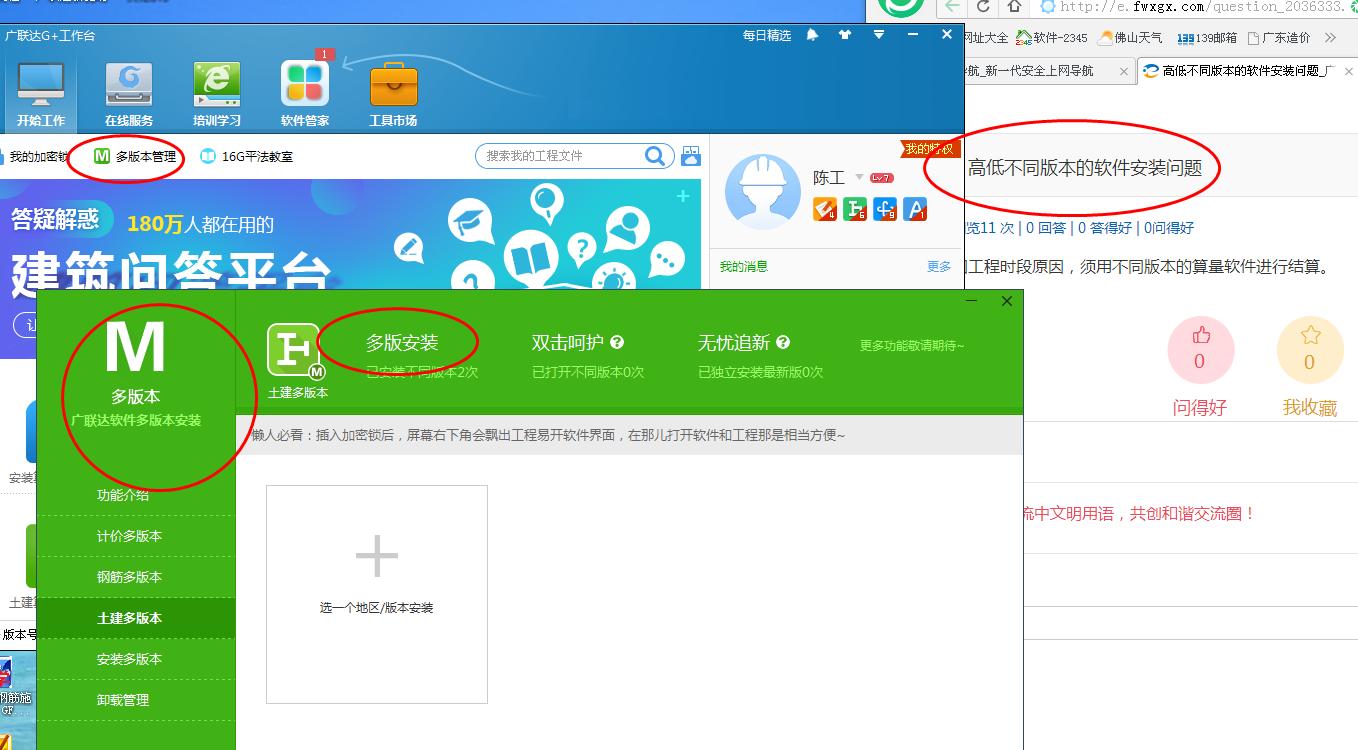
Task: Open 16G平法教室 in G+ workbench
Action: tap(246, 156)
